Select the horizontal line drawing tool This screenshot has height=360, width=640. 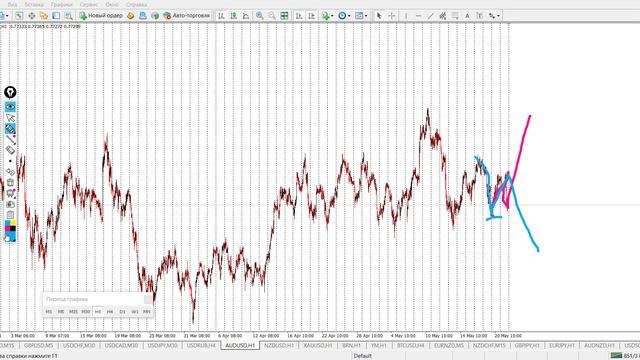click(418, 16)
